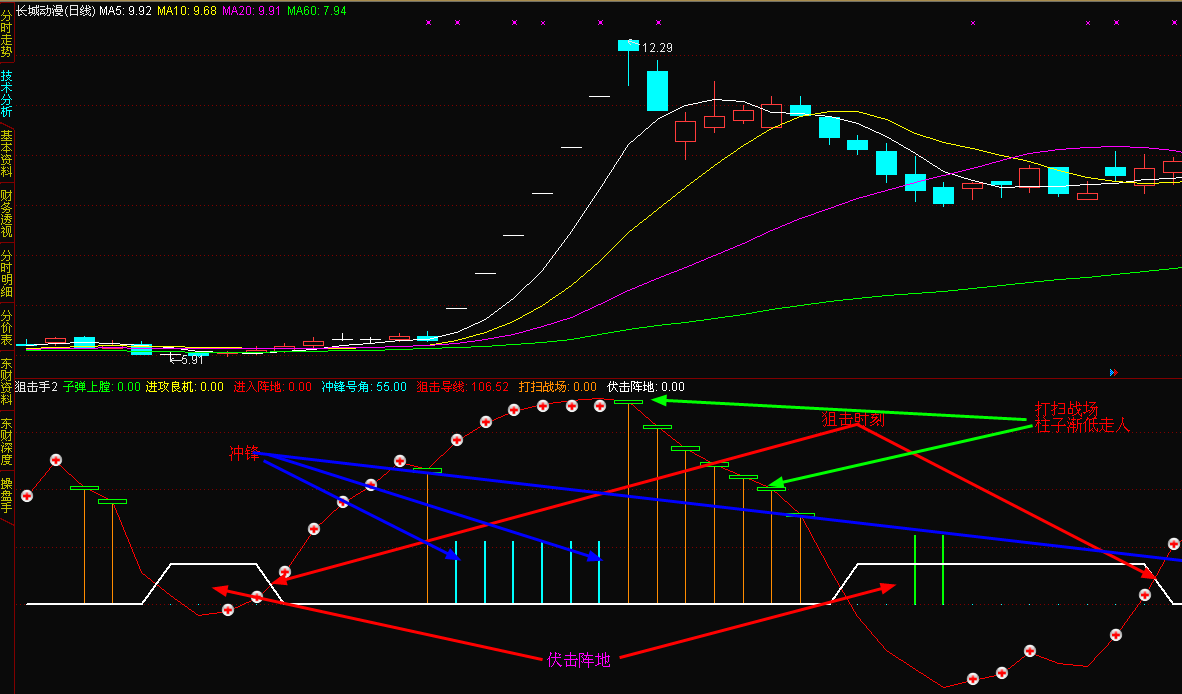Click the 狙击手2 indicator name
Screen dimensions: 1182x694
[x=36, y=387]
